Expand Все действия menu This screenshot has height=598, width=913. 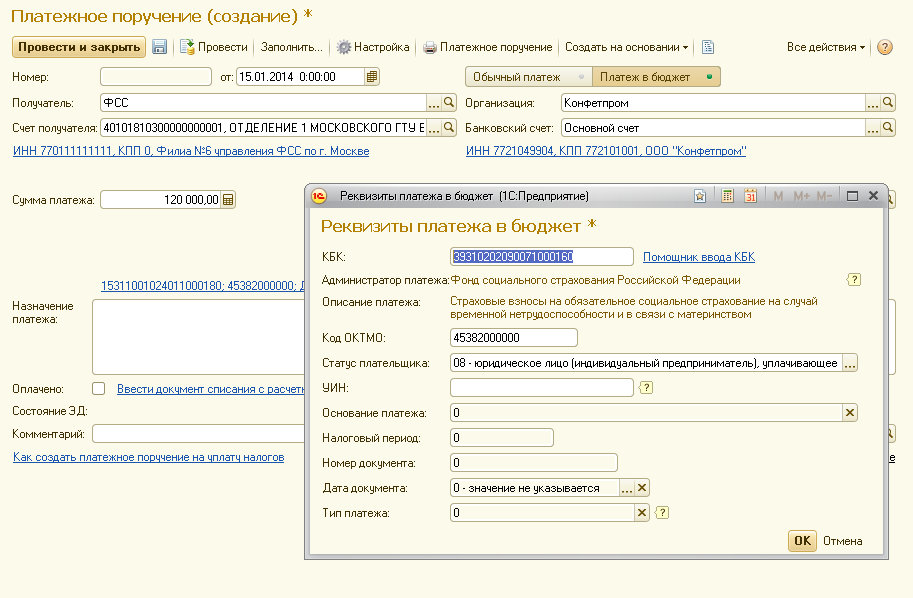coord(826,47)
